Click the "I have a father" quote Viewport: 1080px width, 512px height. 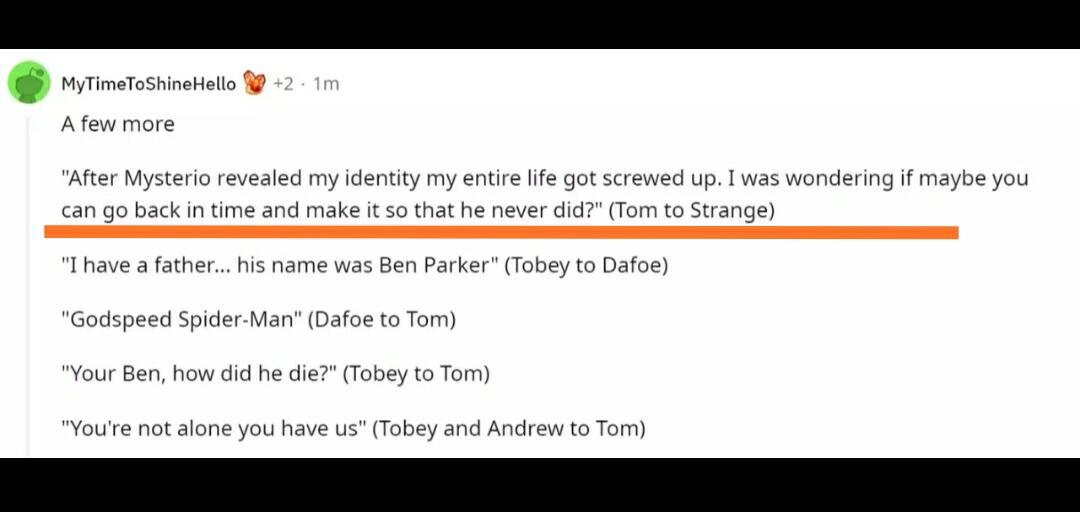280,266
